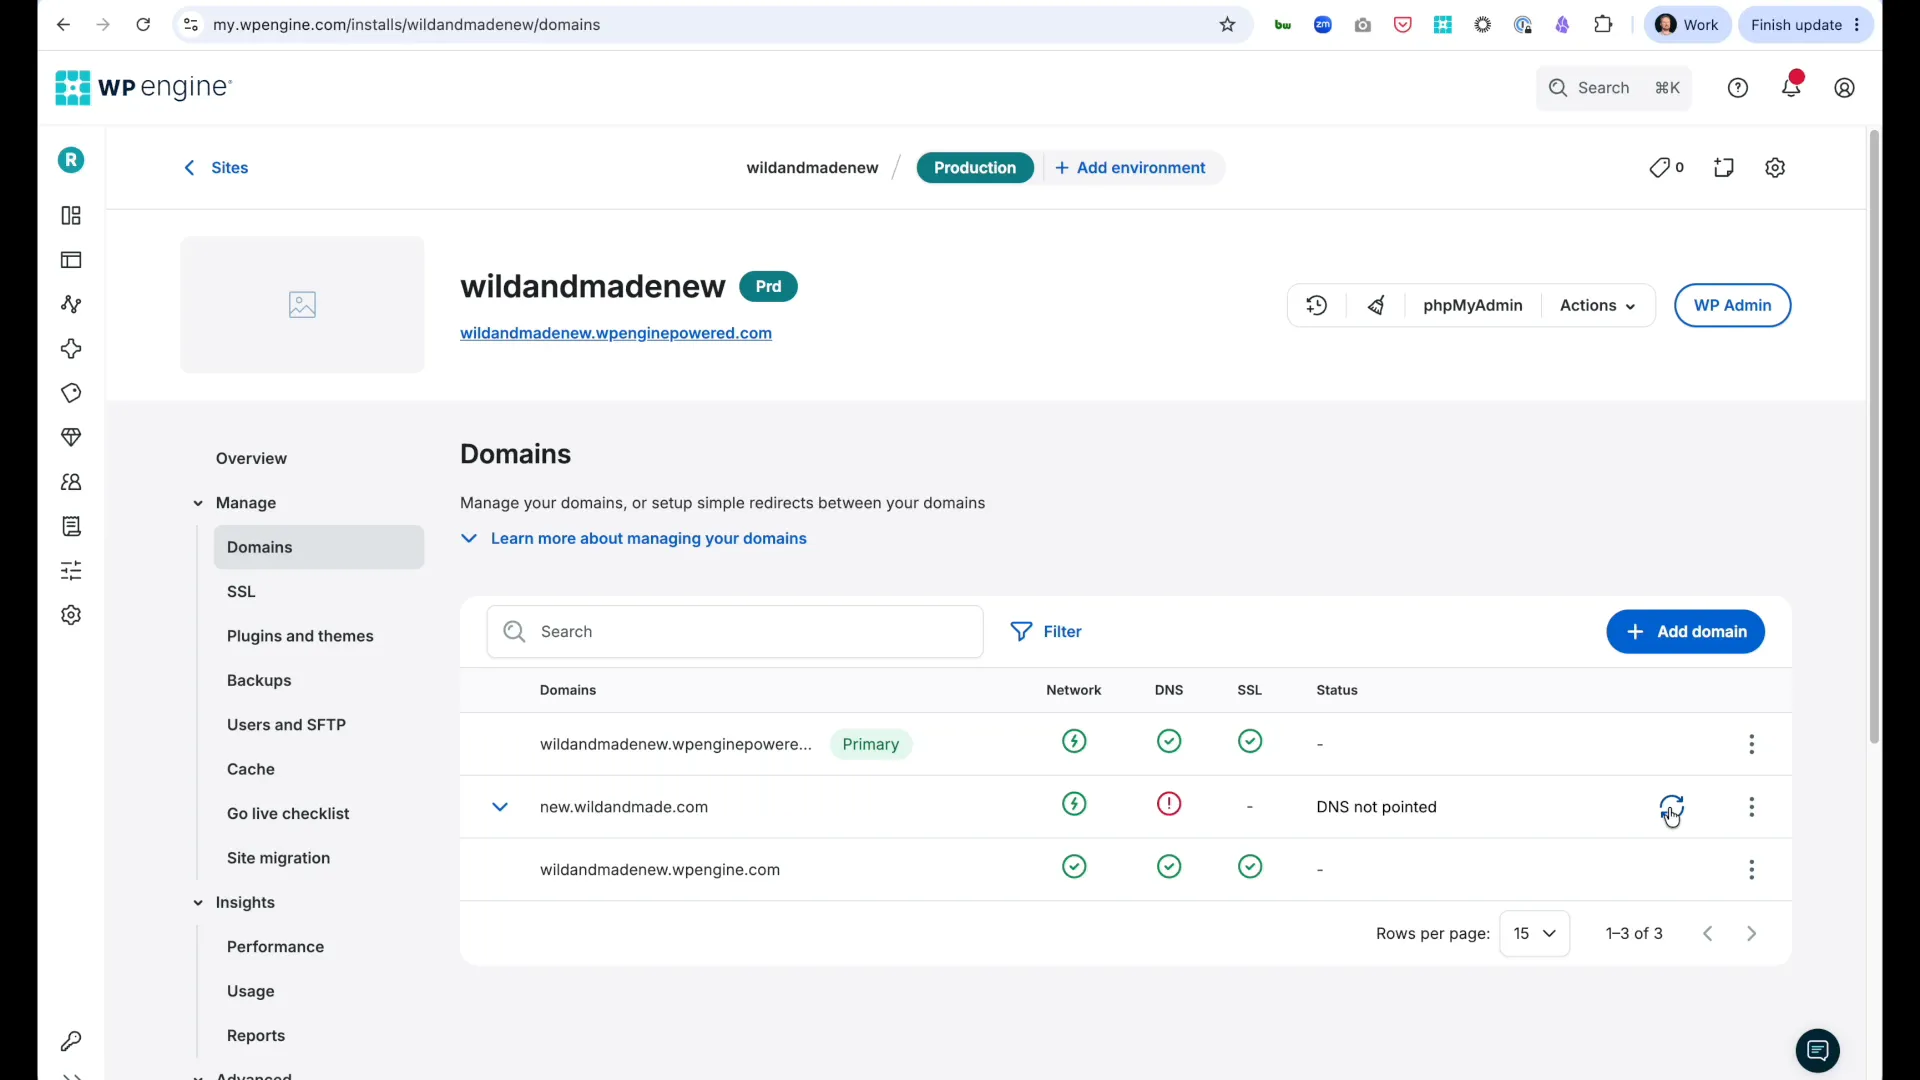Open the Work profile menu

[1688, 25]
